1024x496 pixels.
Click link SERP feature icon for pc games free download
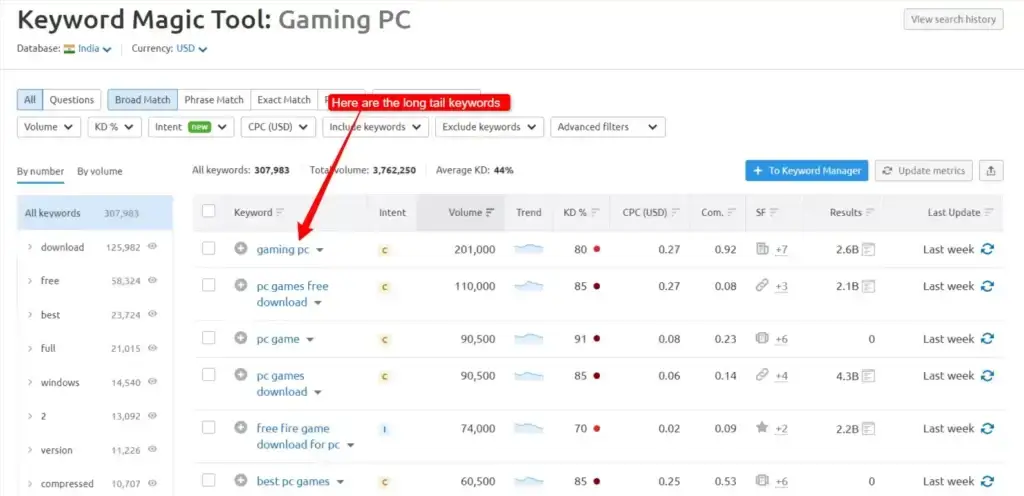tap(761, 285)
